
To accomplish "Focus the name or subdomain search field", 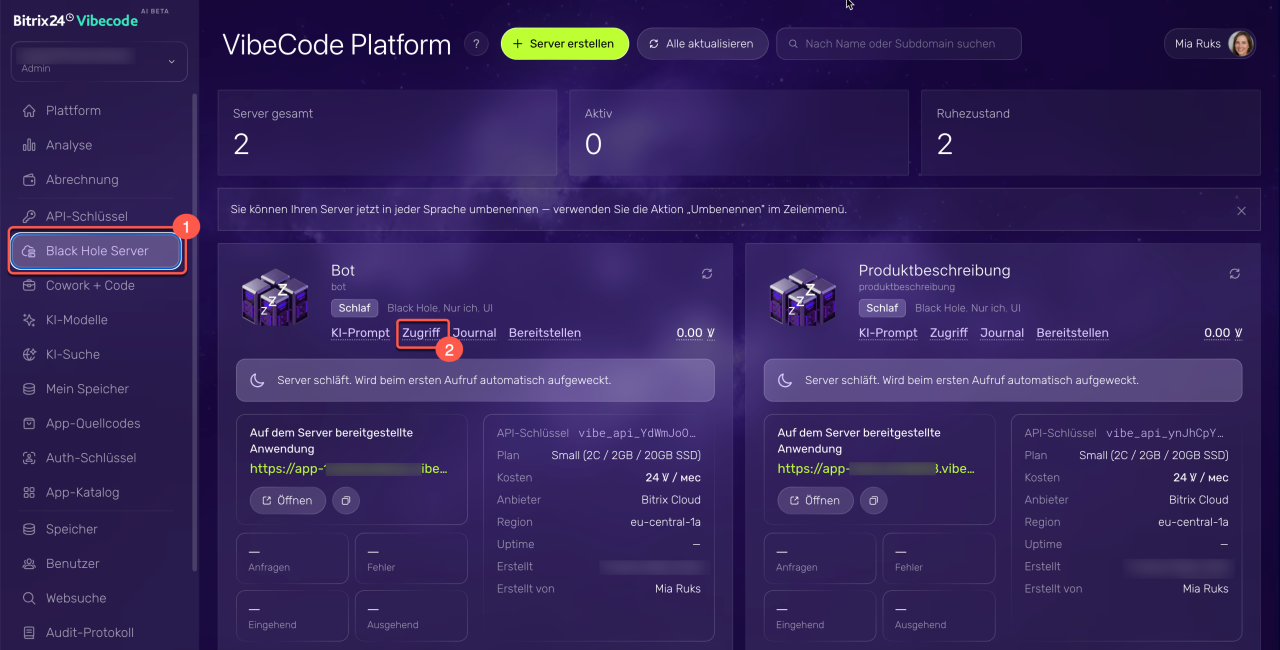I will [899, 44].
